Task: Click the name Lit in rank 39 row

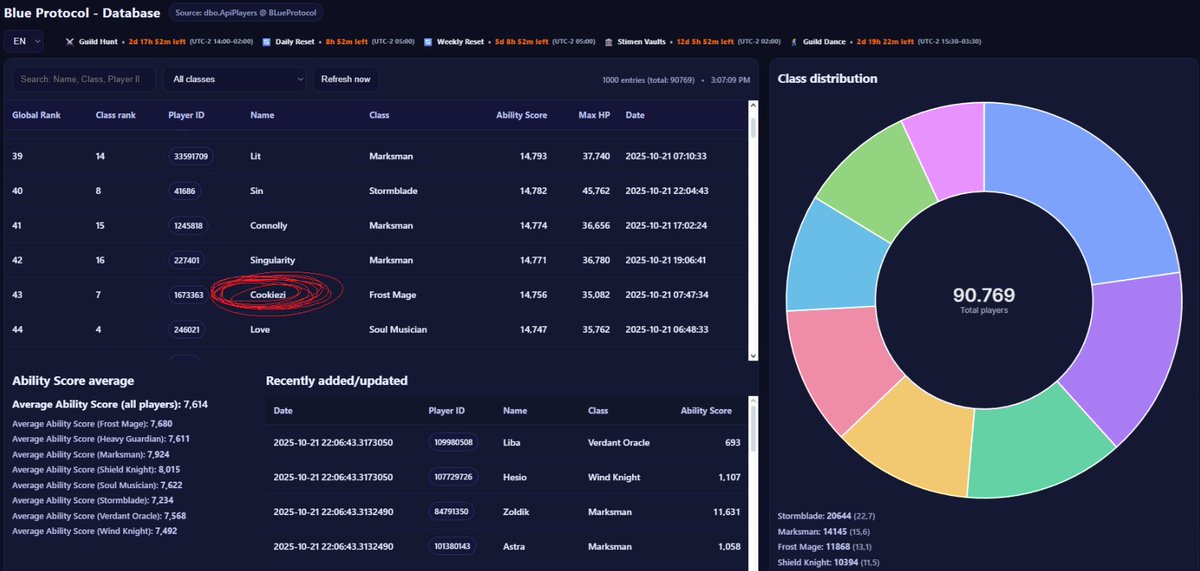Action: [256, 156]
